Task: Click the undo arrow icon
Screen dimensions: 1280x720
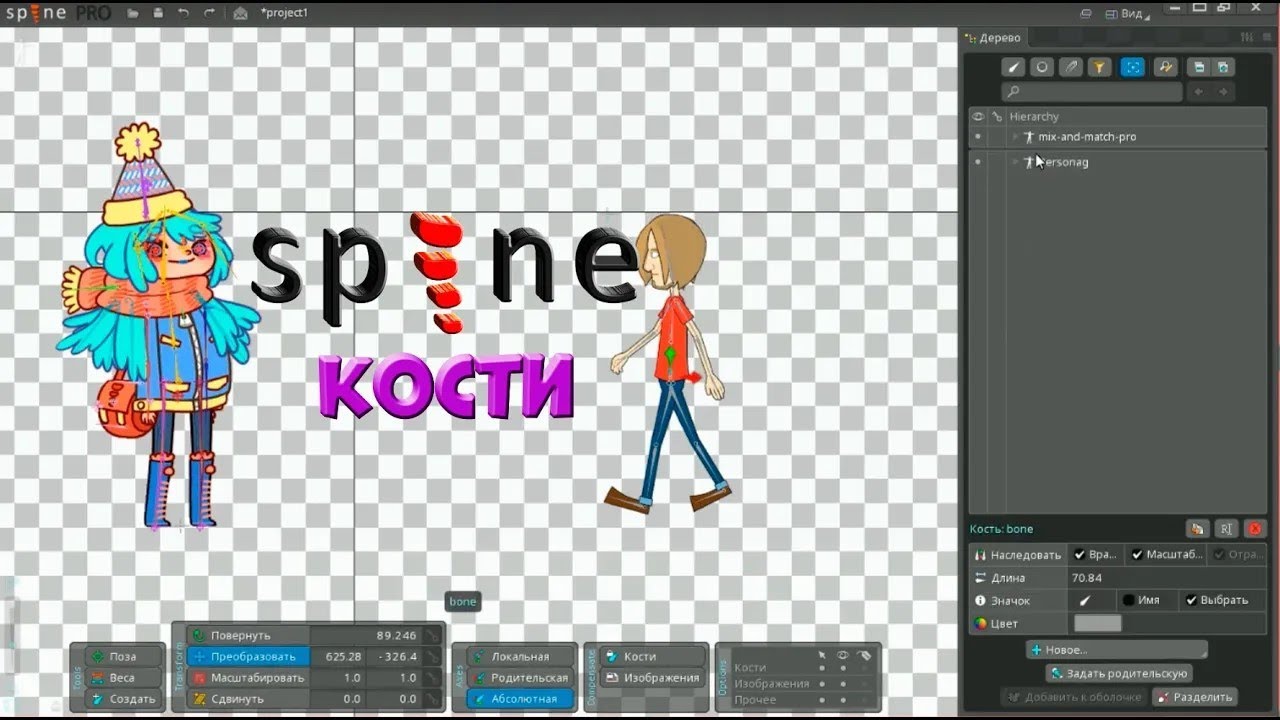Action: coord(183,13)
